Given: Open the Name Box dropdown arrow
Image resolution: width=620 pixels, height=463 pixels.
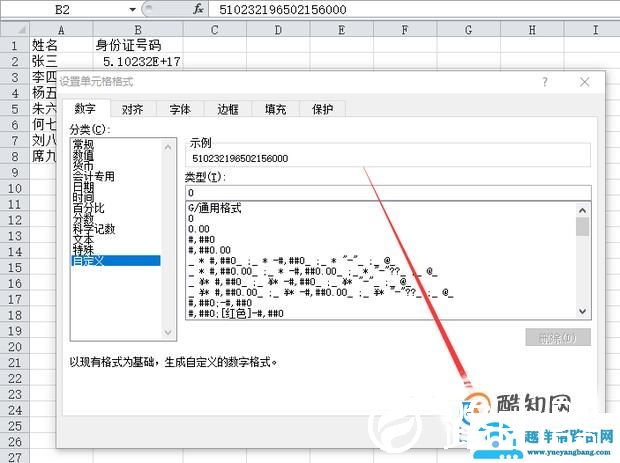Looking at the screenshot, I should click(132, 9).
